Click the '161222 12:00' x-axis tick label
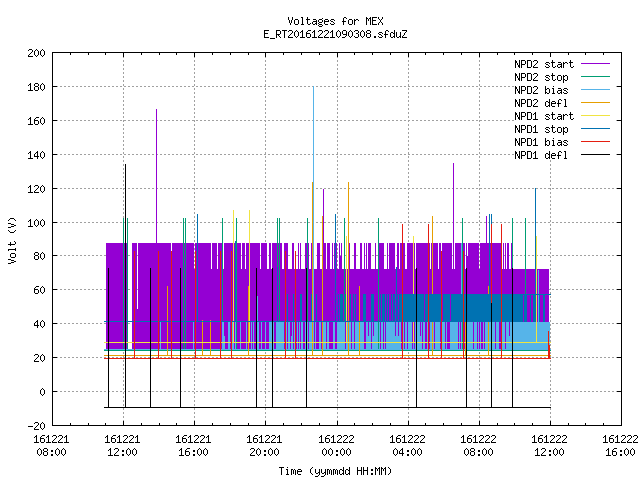640x480 pixels. point(549,446)
